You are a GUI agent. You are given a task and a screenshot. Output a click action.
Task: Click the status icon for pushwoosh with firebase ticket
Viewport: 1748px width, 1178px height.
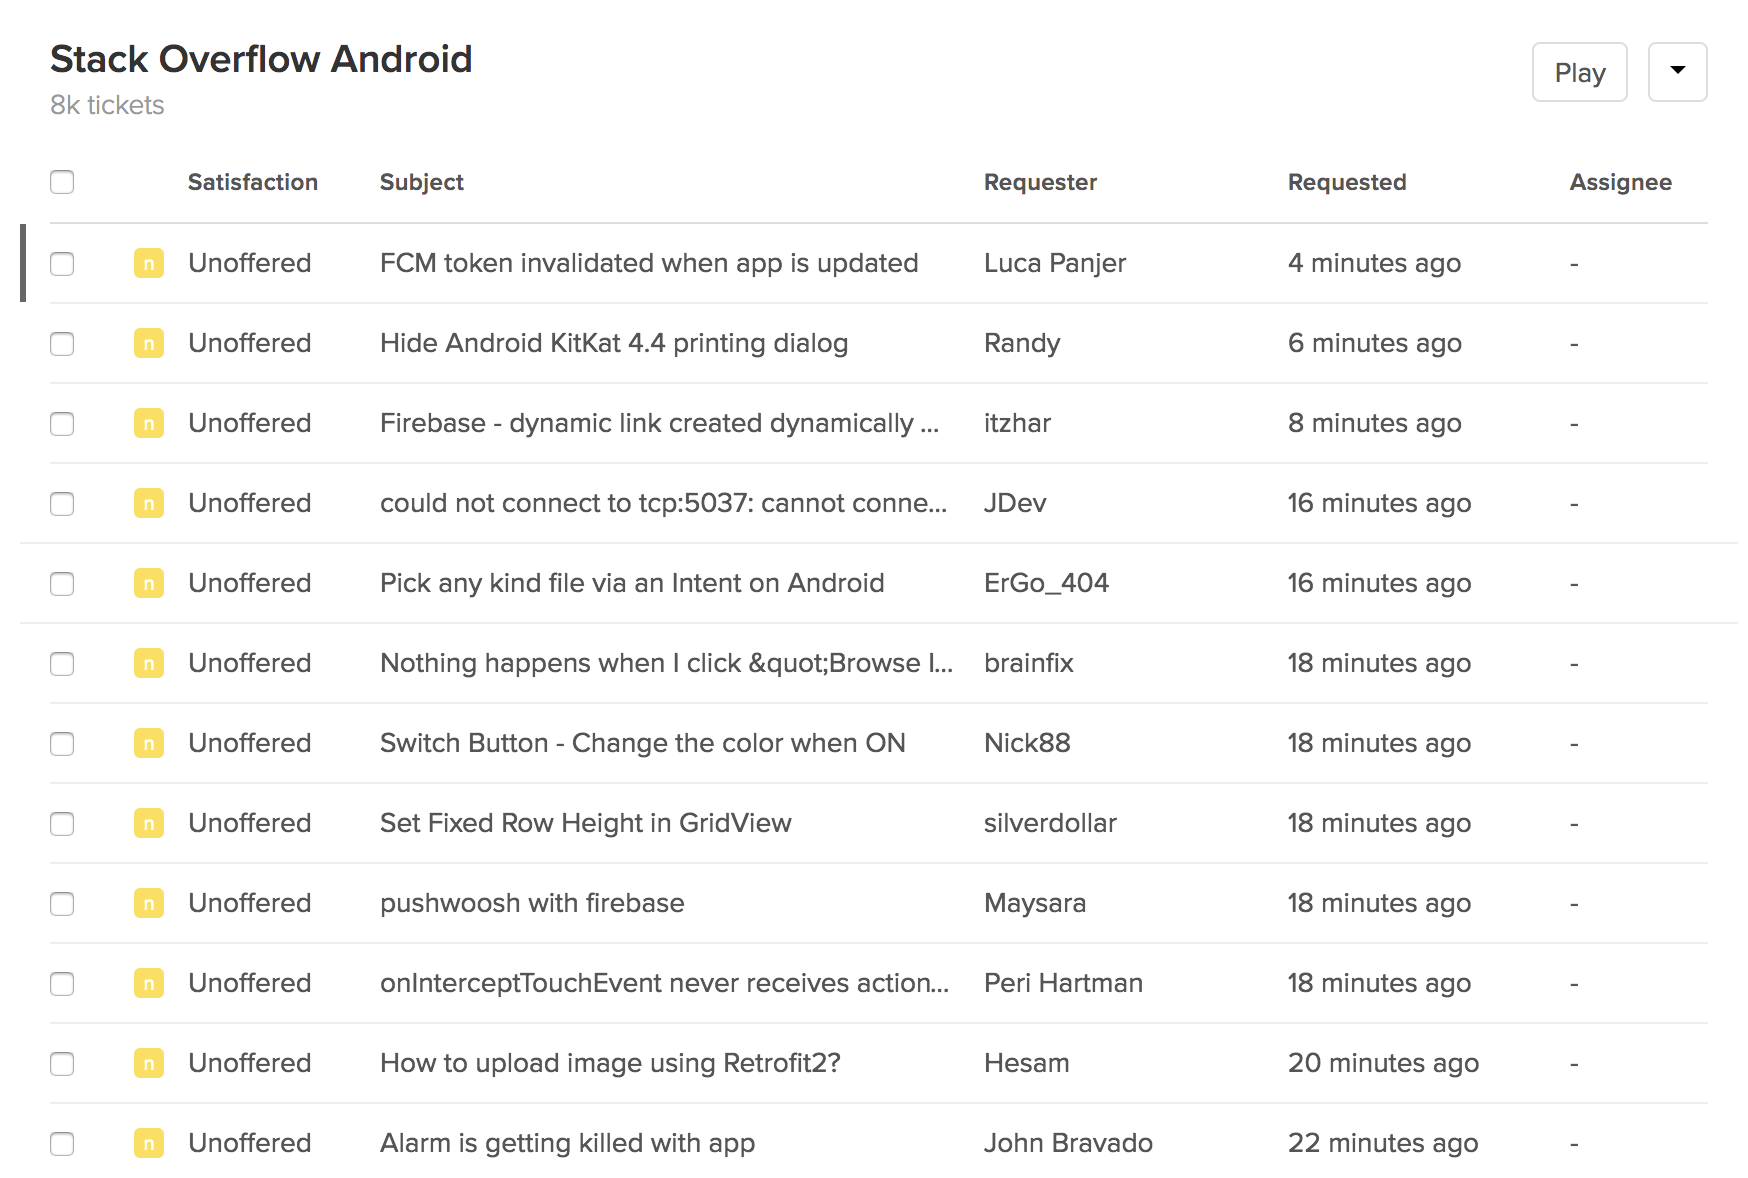click(x=149, y=904)
